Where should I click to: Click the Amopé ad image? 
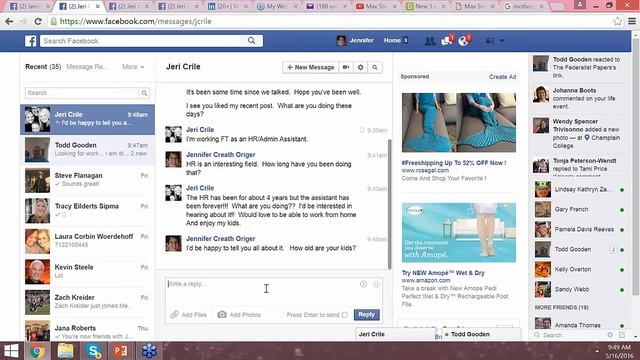point(458,233)
